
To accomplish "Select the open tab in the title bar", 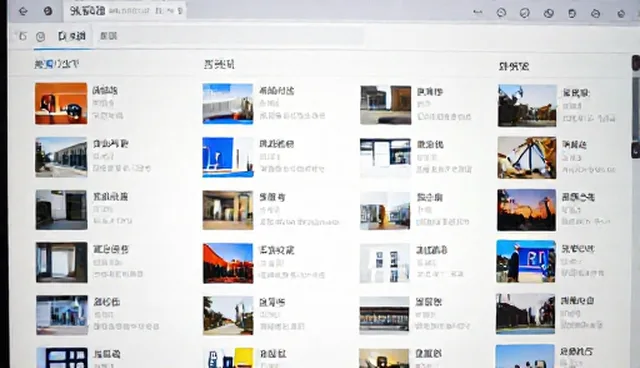I will [x=125, y=11].
